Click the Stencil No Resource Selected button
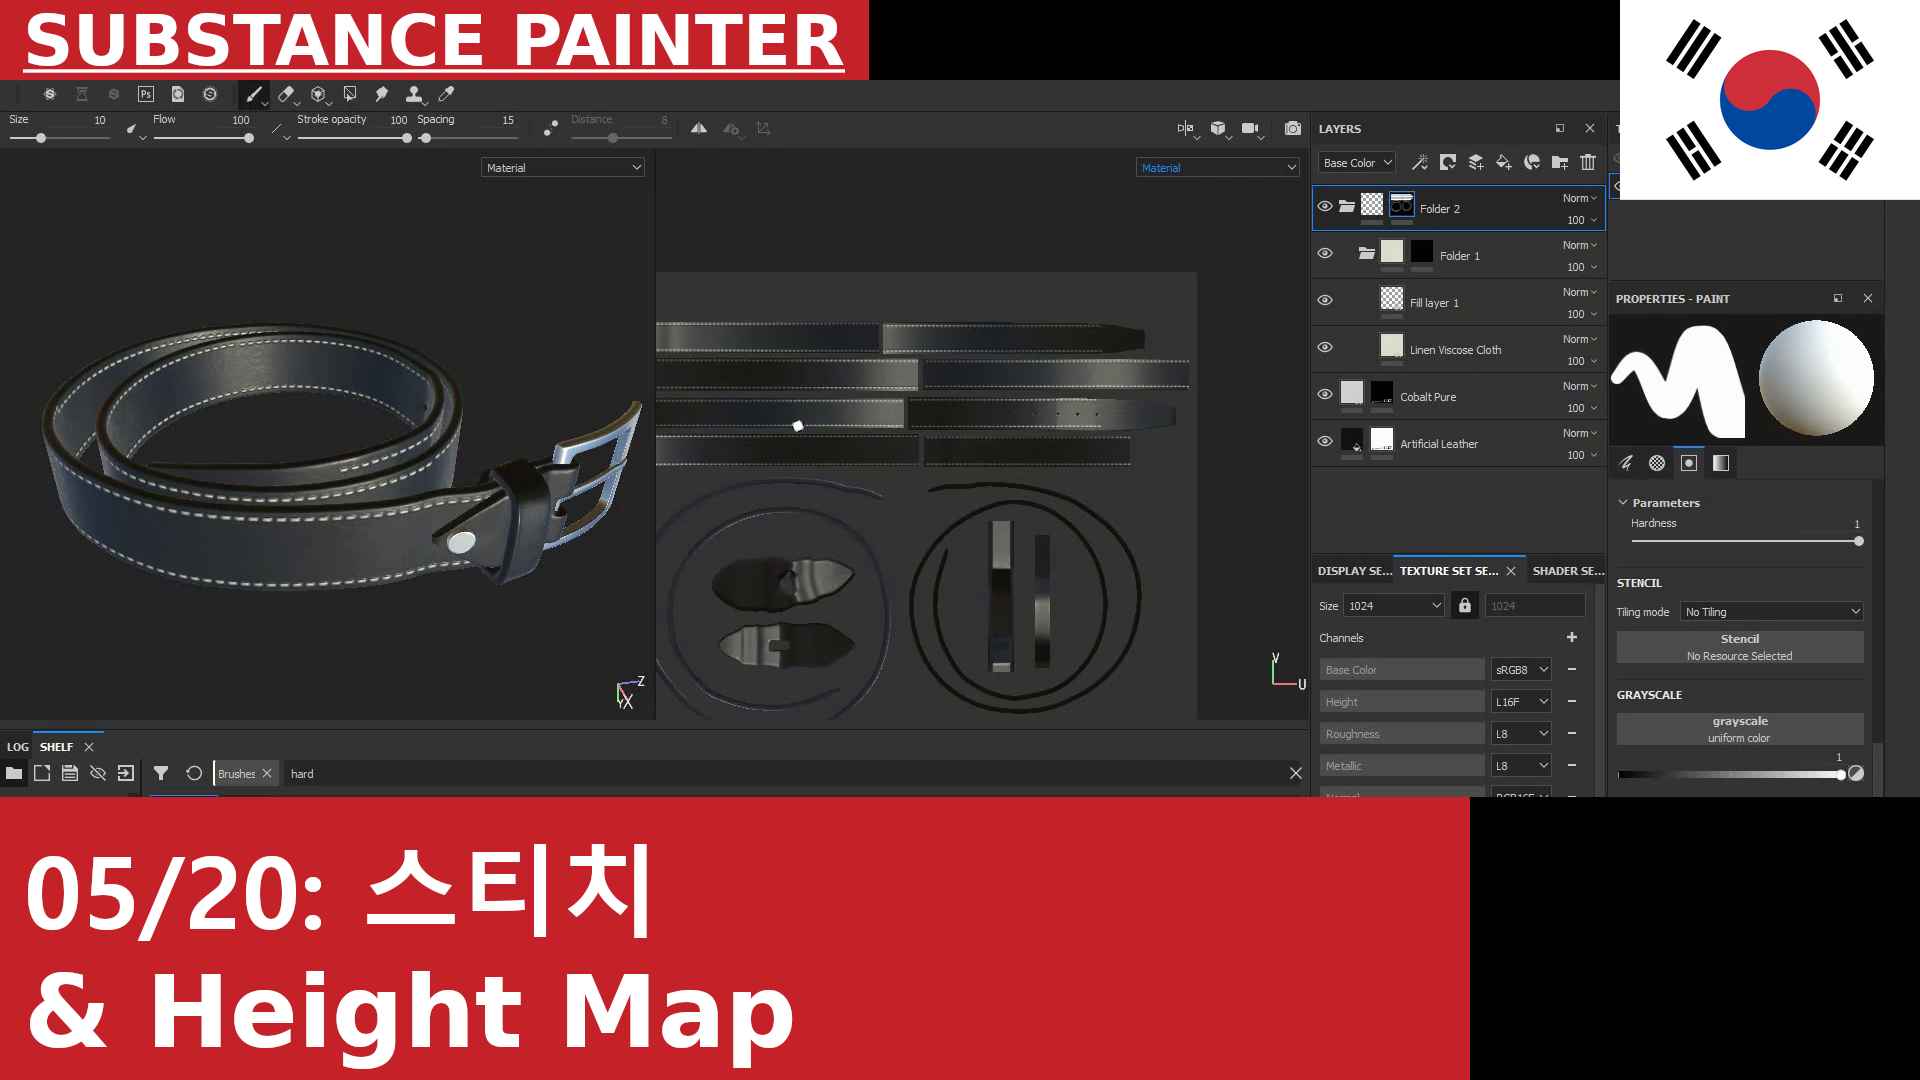Image resolution: width=1920 pixels, height=1080 pixels. 1740,647
